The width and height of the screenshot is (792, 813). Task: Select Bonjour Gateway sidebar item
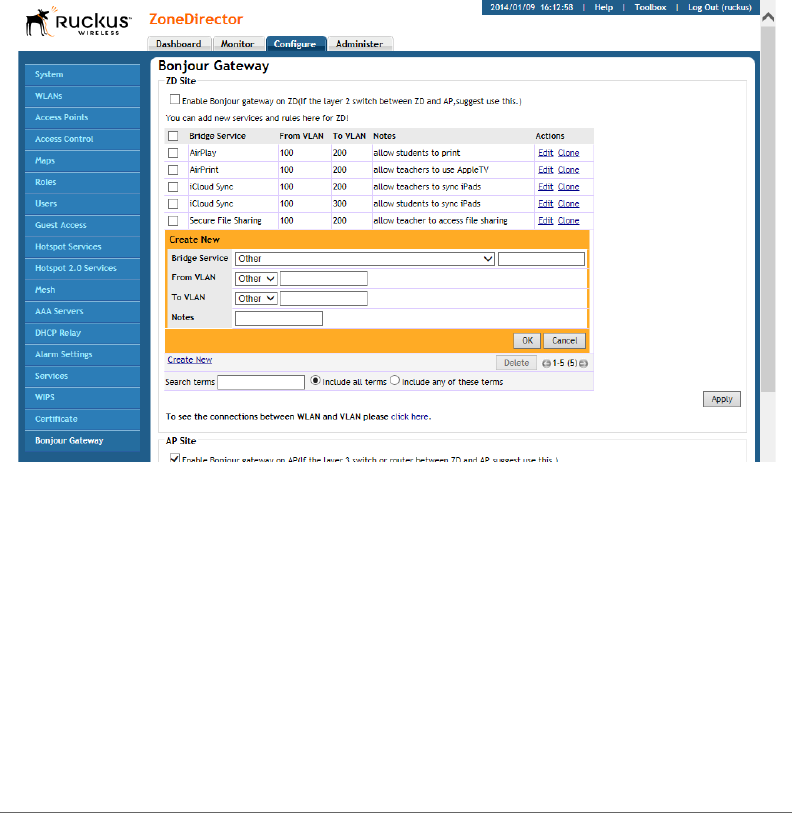(82, 441)
